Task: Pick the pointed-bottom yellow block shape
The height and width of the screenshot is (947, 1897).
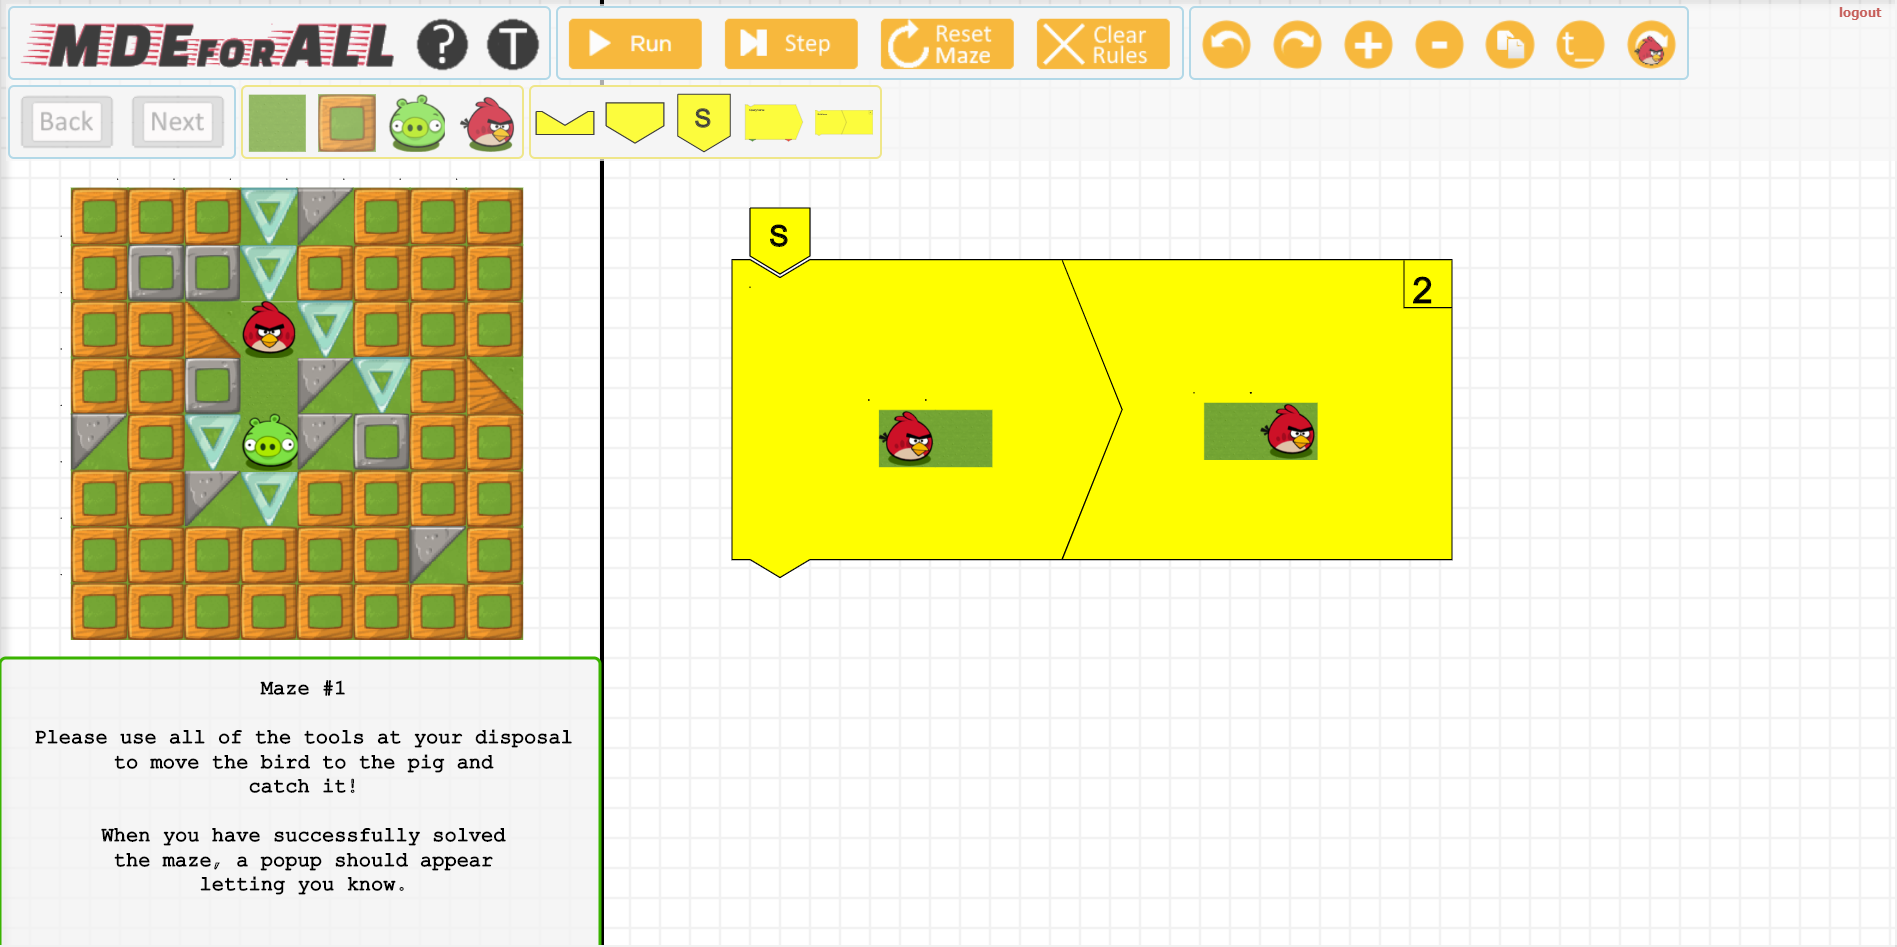Action: (x=635, y=122)
